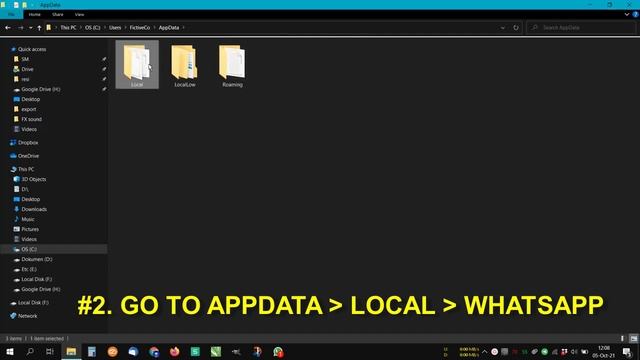Open Downloads in sidebar

(34, 209)
